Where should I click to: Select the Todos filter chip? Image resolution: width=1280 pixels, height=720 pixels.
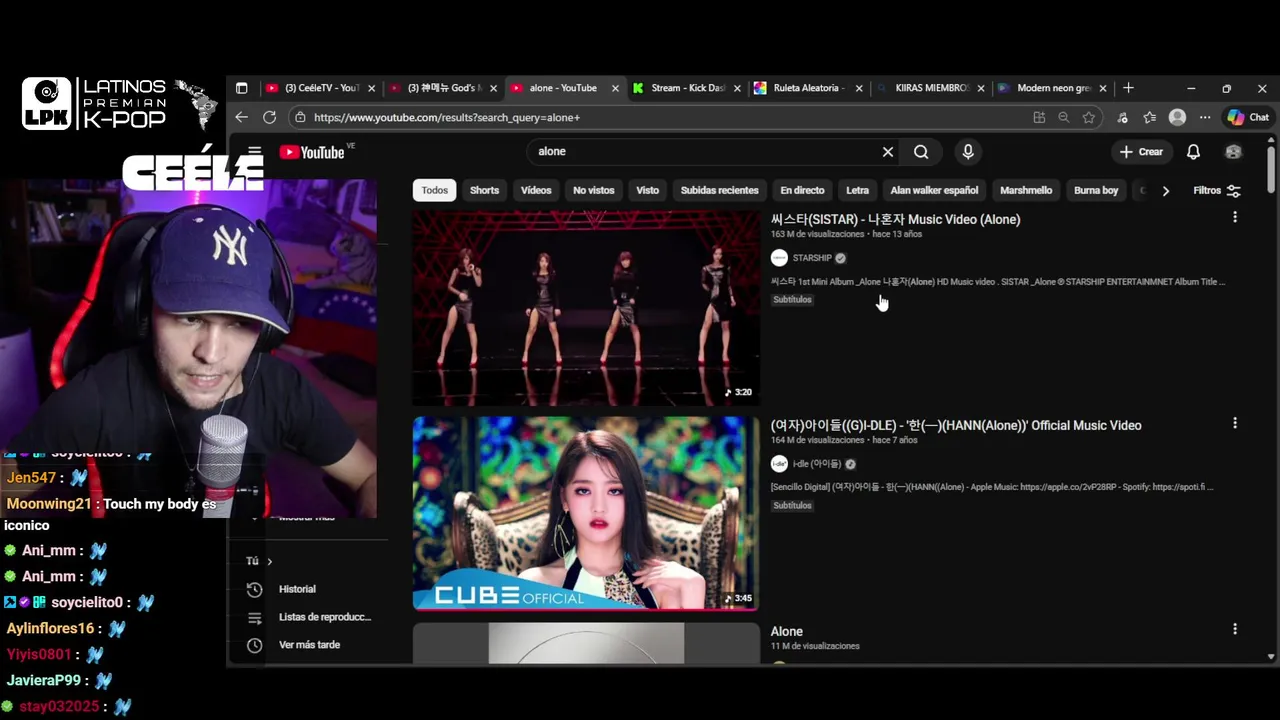coord(435,190)
